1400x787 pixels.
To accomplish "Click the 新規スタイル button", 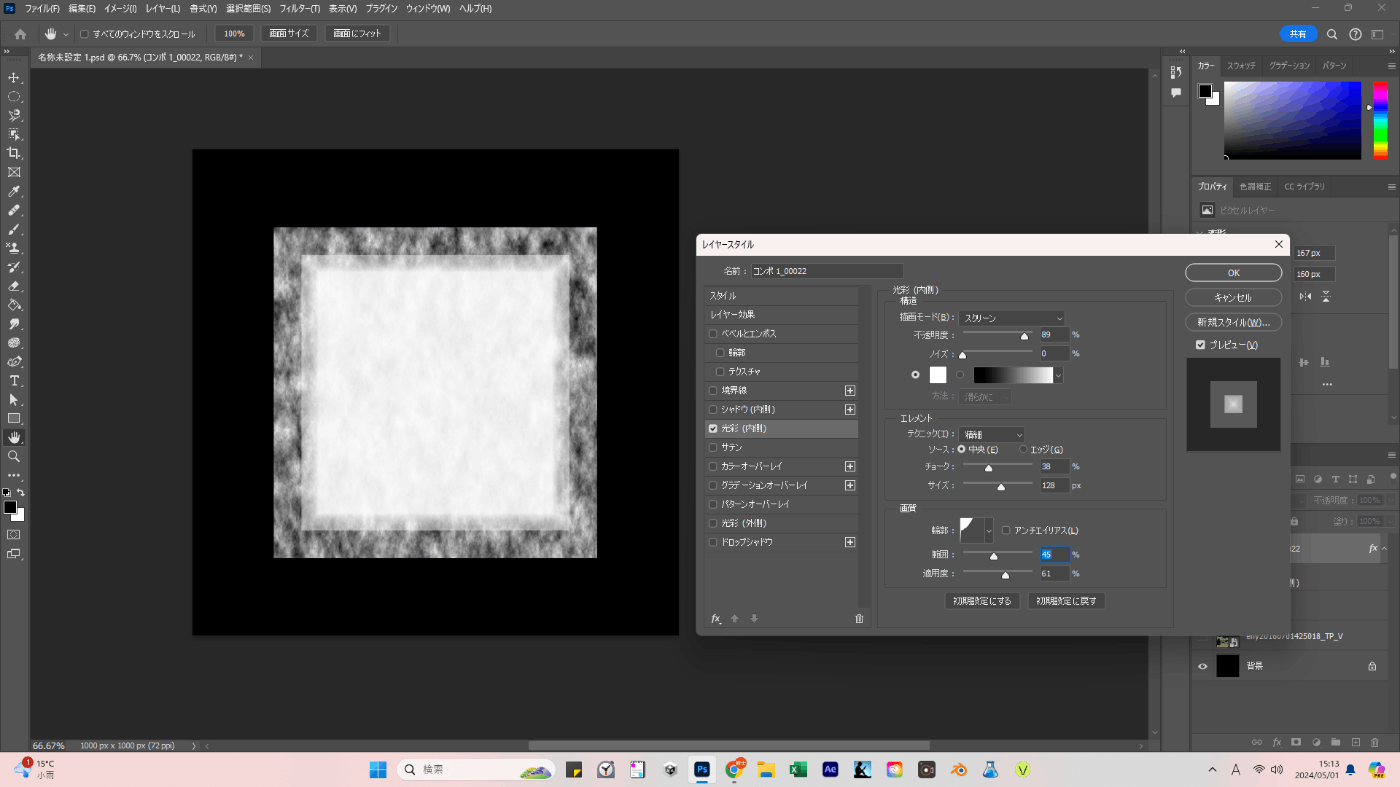I will [1233, 323].
